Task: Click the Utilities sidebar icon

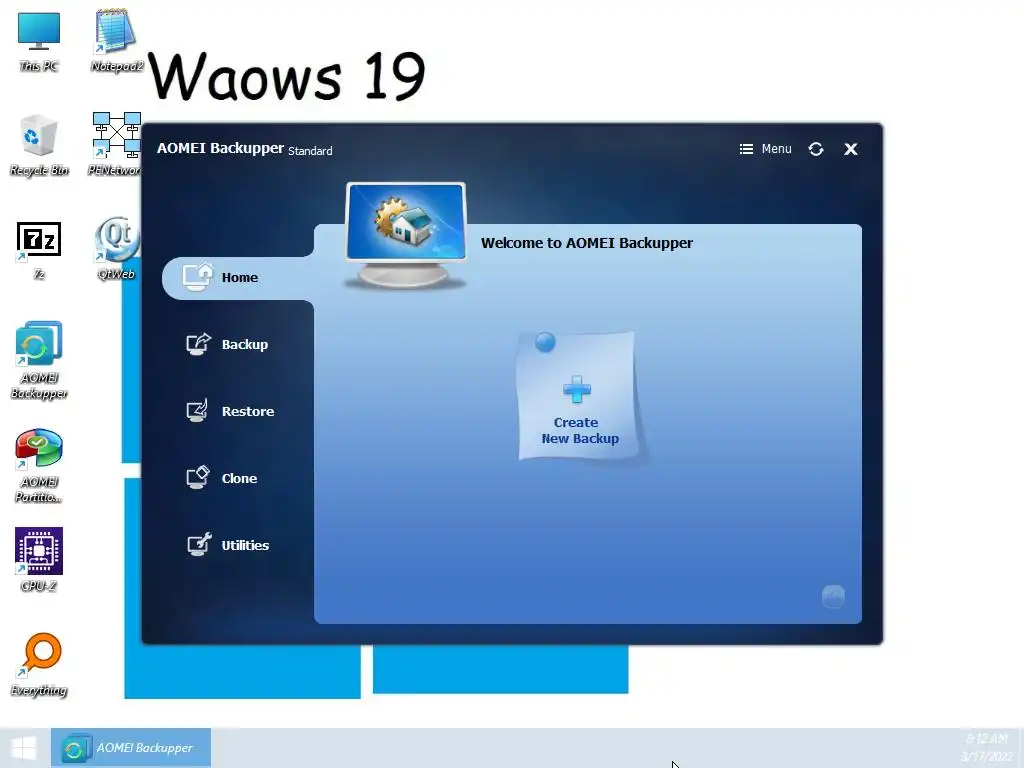Action: point(199,544)
